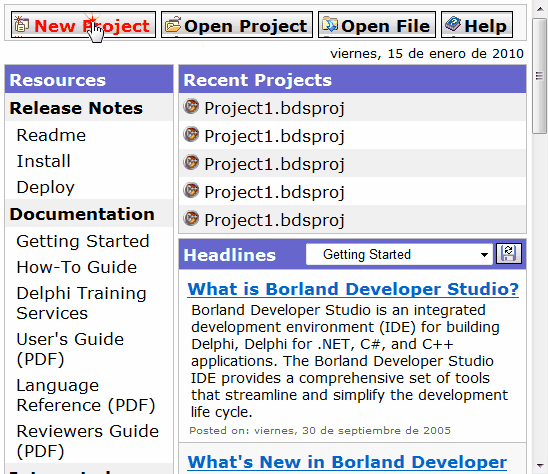Click the Headlines refresh/save icon
The width and height of the screenshot is (548, 474).
[509, 253]
